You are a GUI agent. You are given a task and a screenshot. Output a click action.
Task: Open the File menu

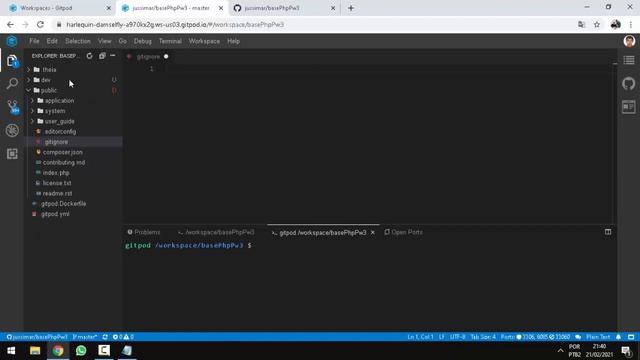click(34, 41)
